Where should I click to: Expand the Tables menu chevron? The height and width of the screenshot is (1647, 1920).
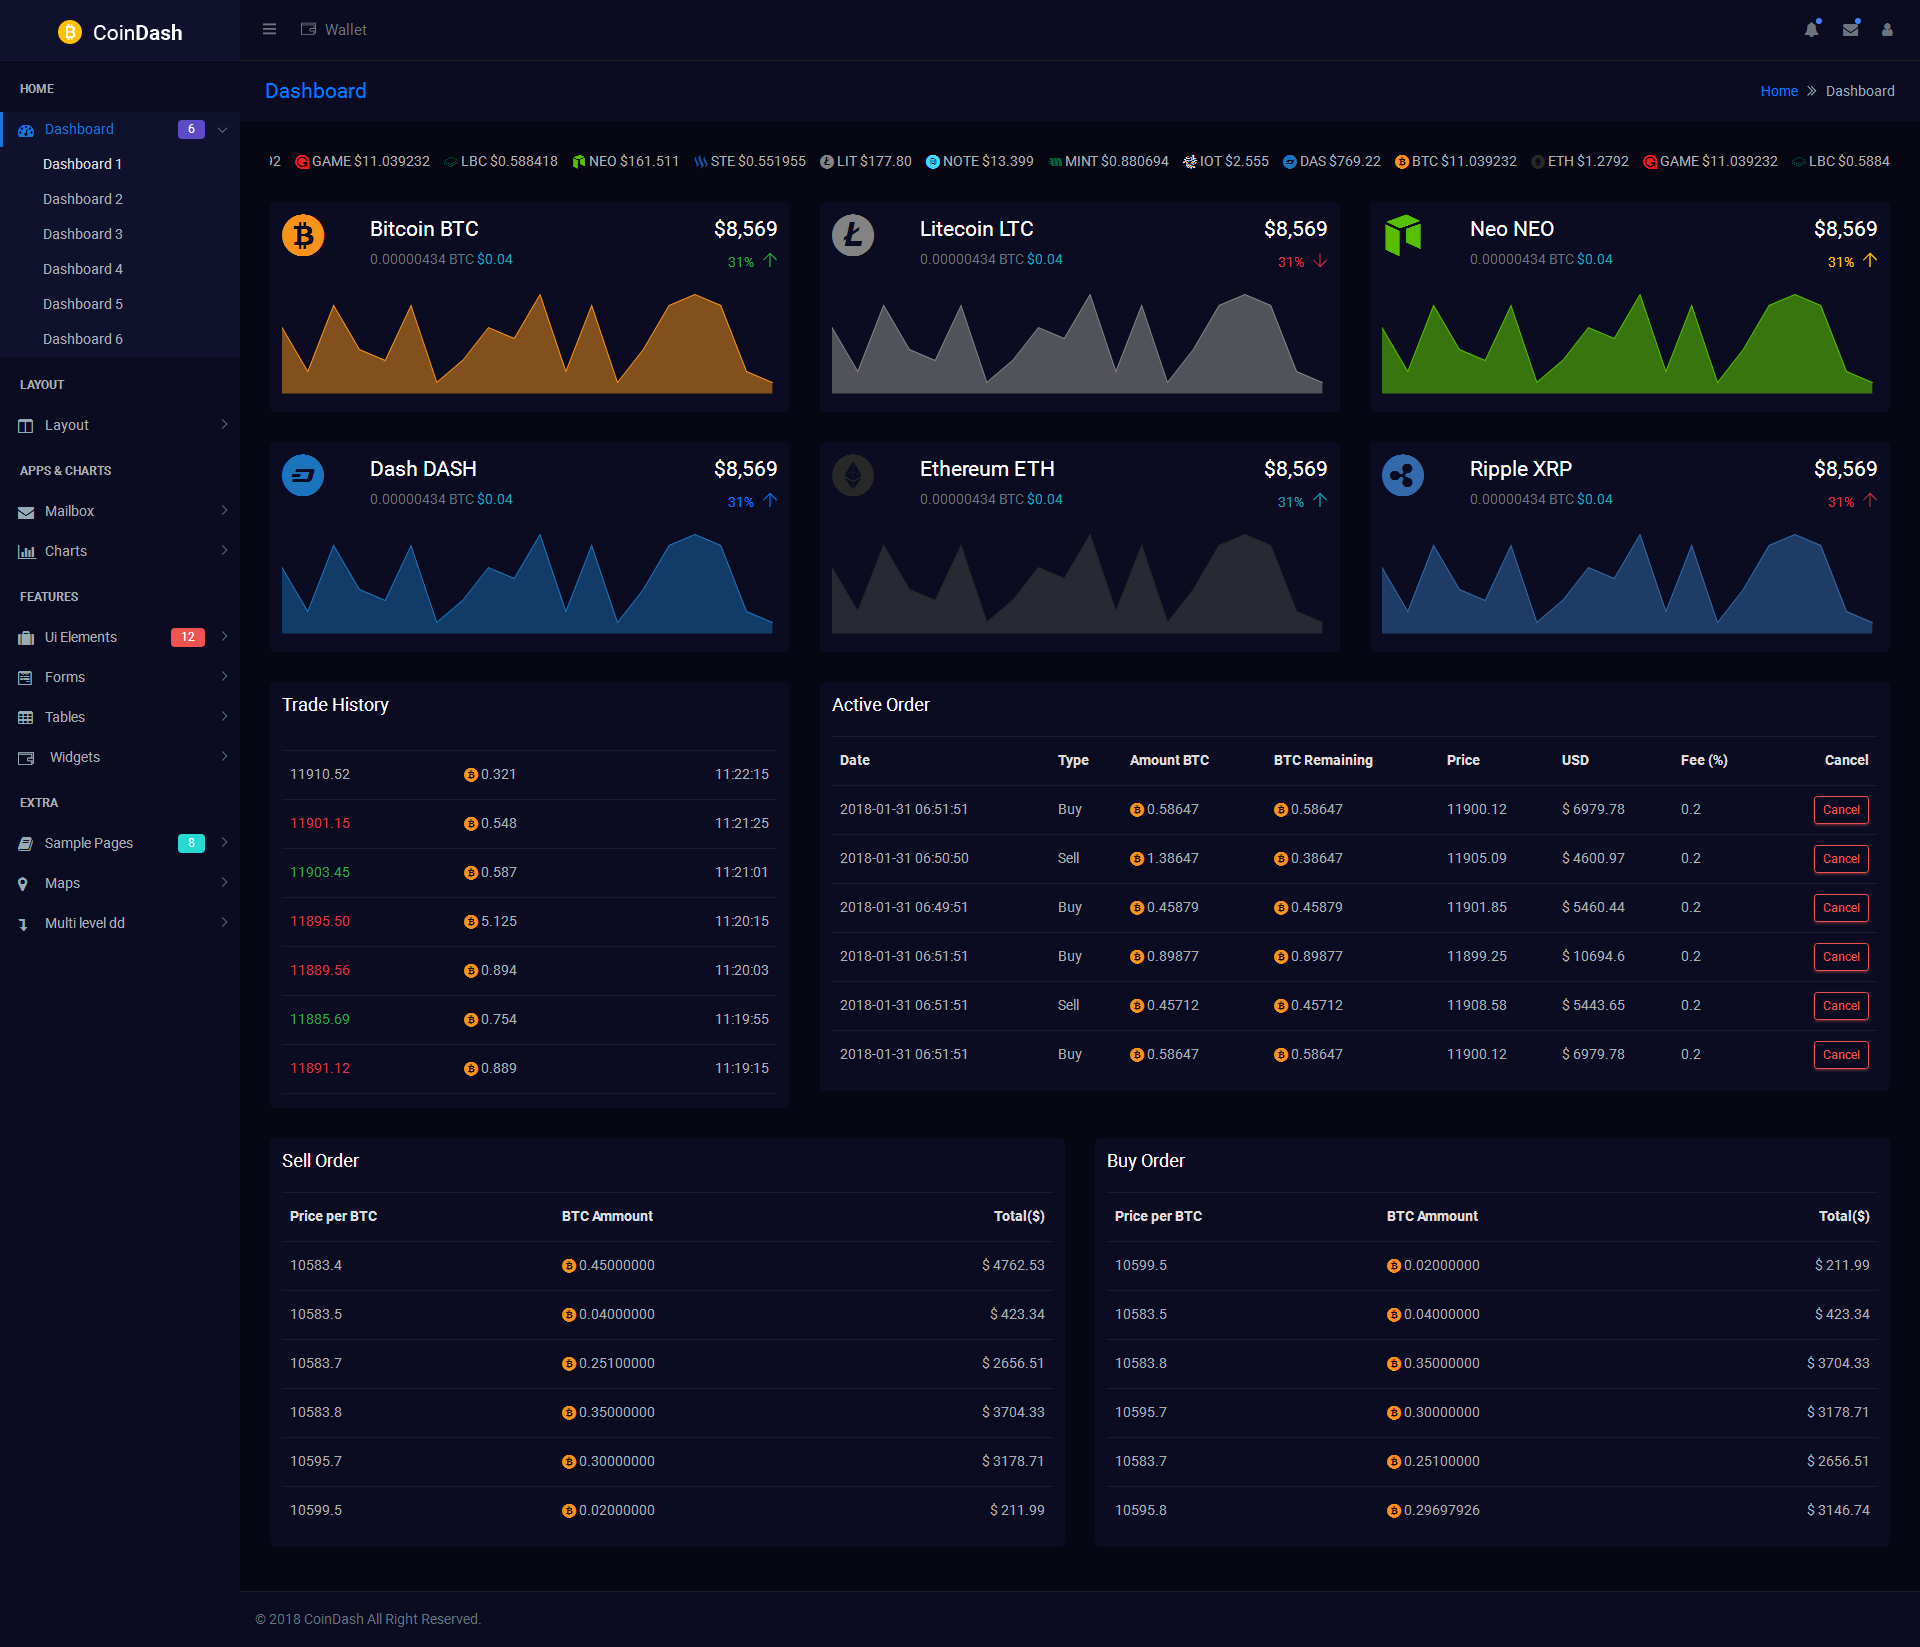(224, 717)
